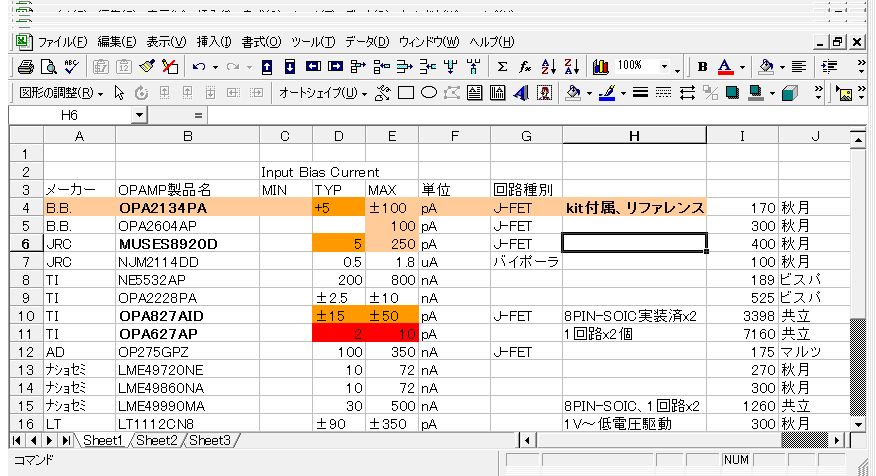Select column header H
The image size is (876, 476).
tap(634, 136)
